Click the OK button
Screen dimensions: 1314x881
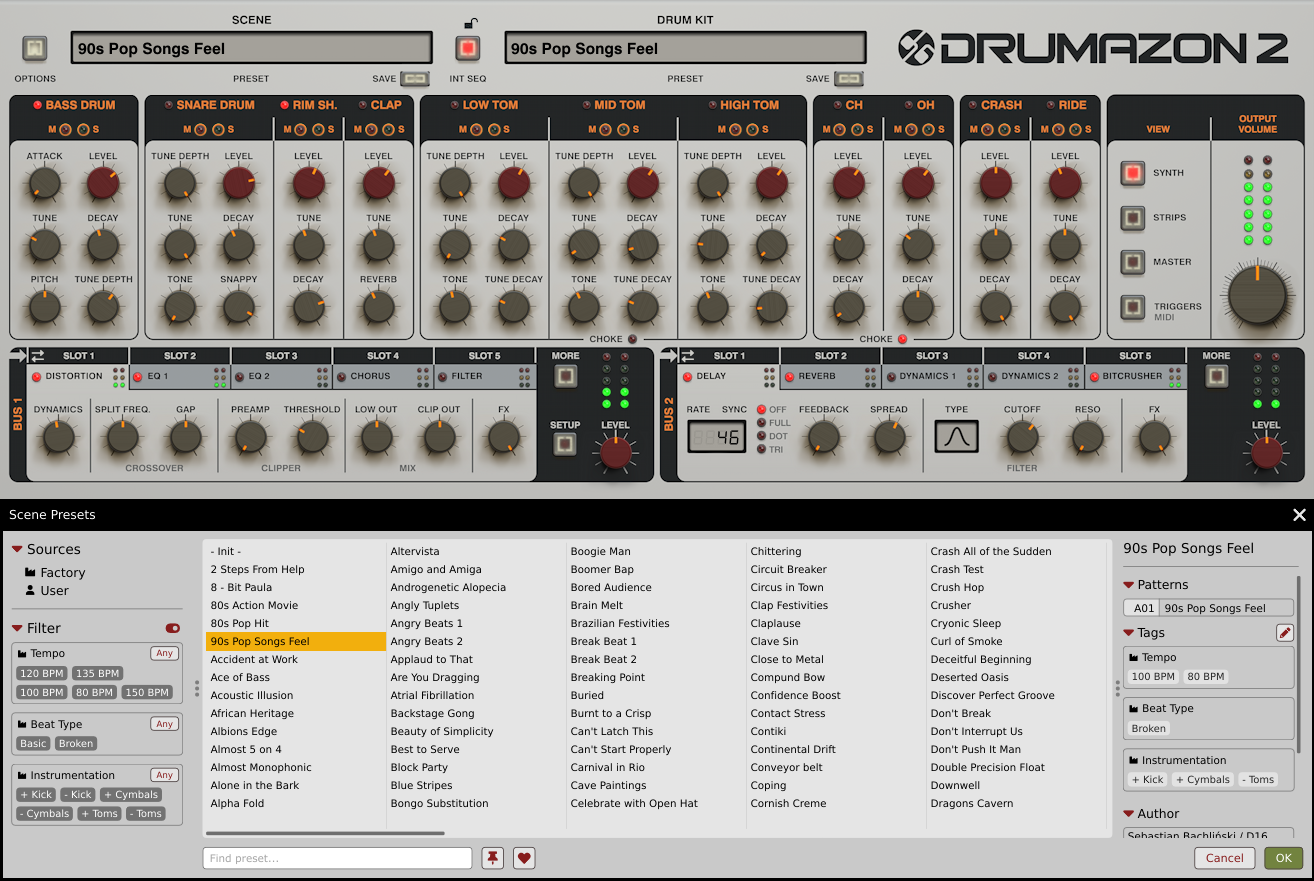point(1283,857)
